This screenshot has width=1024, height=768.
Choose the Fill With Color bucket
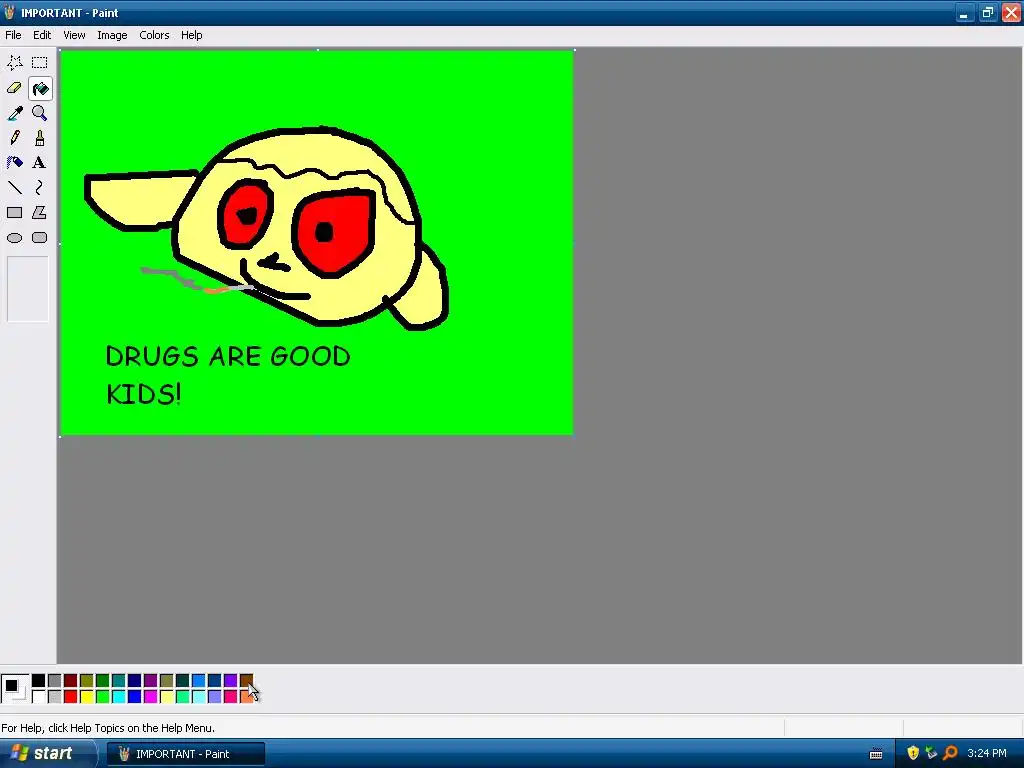[x=40, y=88]
